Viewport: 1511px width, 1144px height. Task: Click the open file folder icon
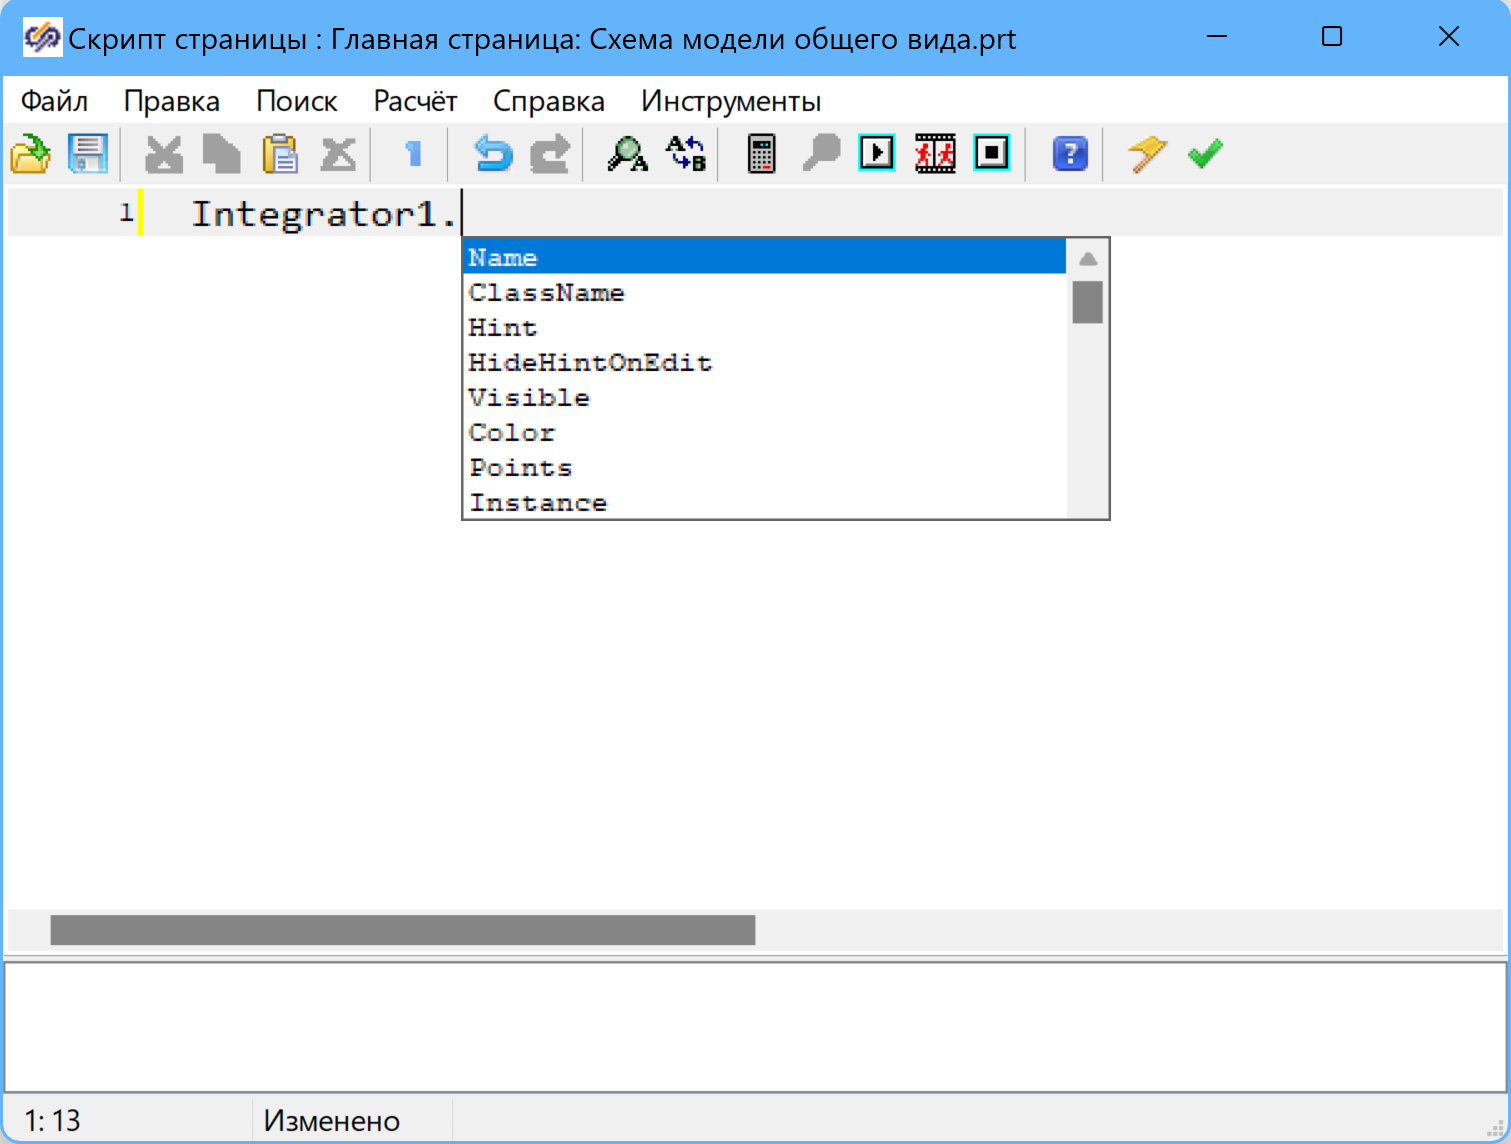coord(30,154)
